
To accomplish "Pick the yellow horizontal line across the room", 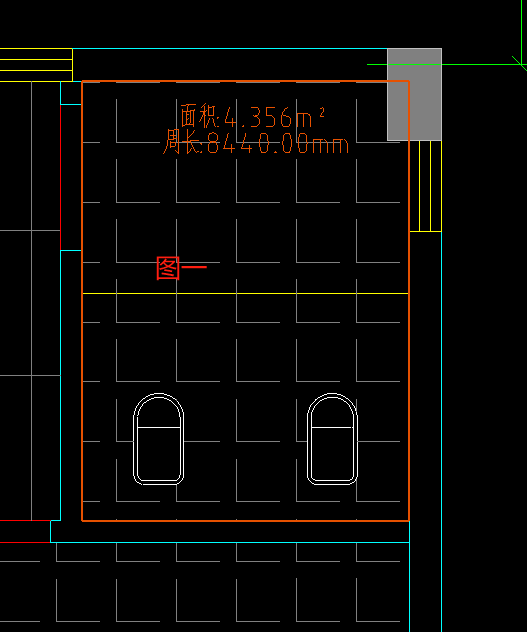I will pos(246,293).
